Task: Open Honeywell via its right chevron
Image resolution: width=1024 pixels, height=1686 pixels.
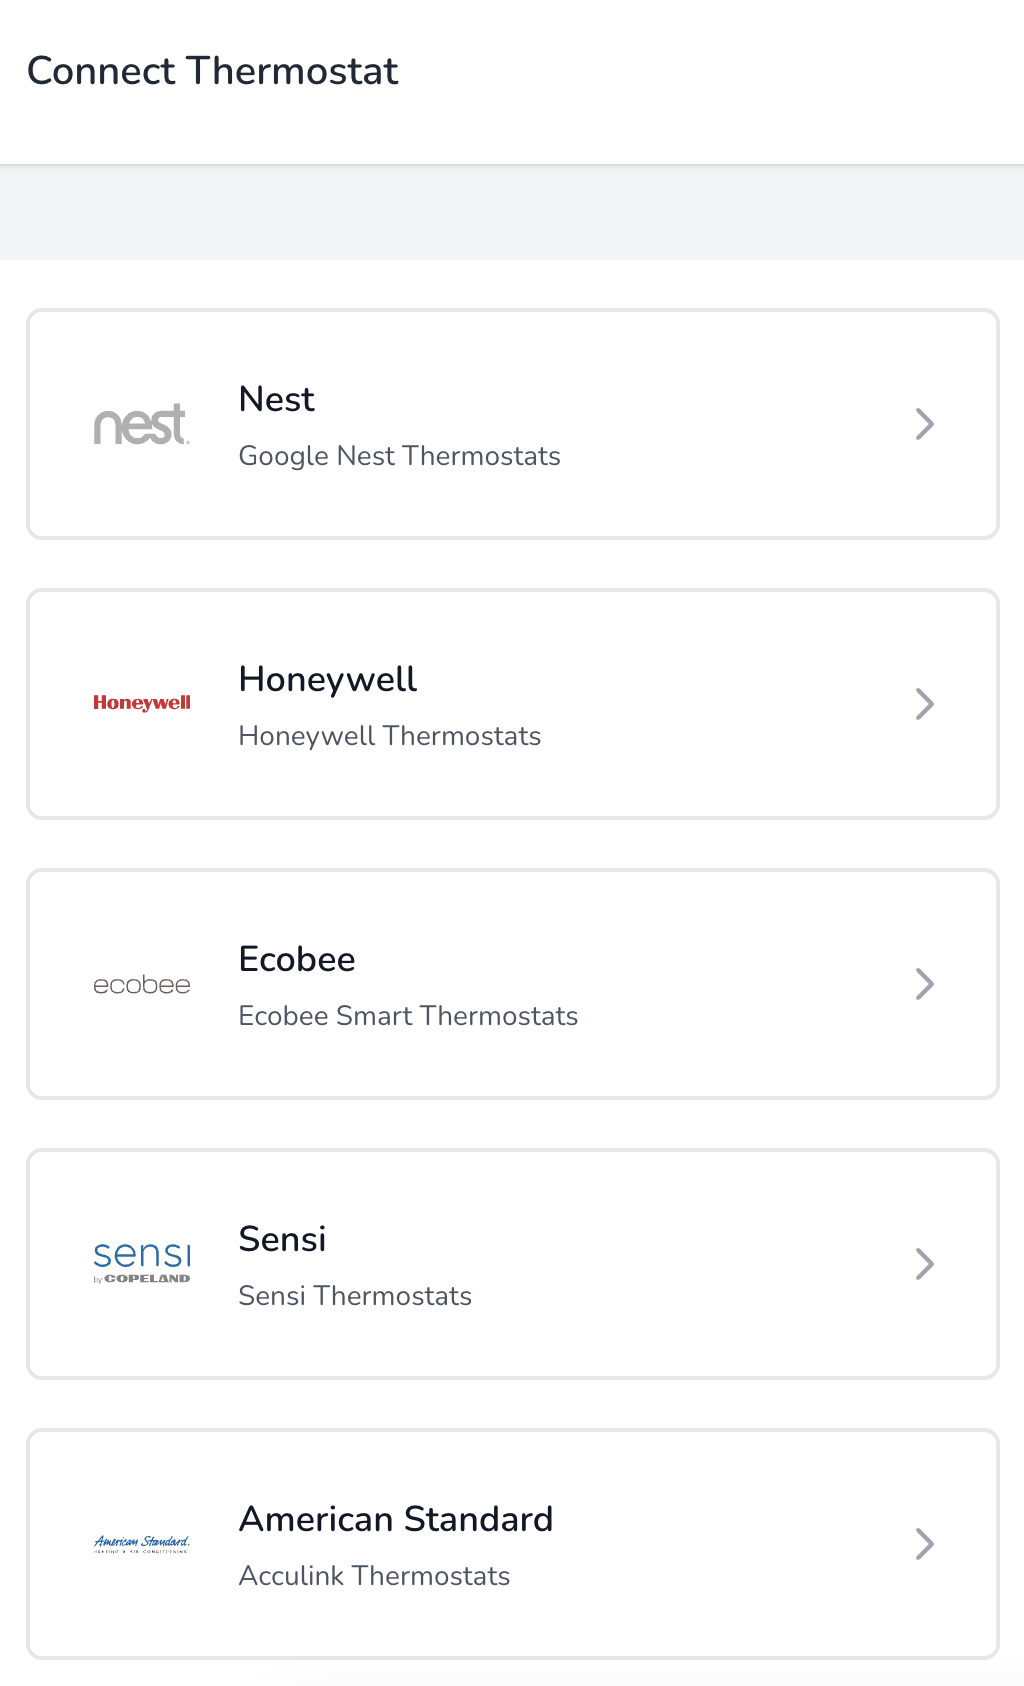Action: tap(925, 704)
